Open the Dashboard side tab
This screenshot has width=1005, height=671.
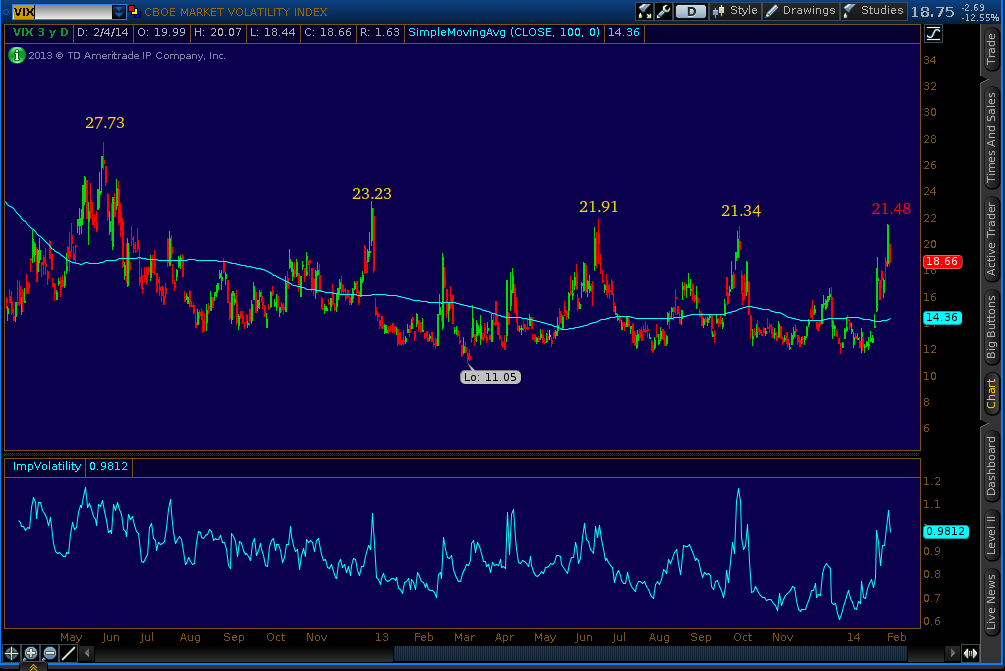pos(991,465)
